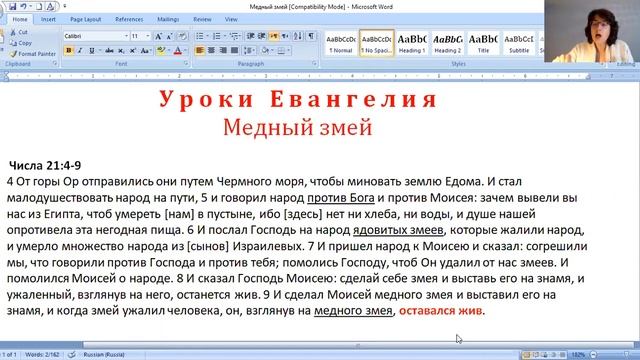Viewport: 640px width, 360px height.
Task: Toggle show paragraph marks
Action: tap(311, 36)
